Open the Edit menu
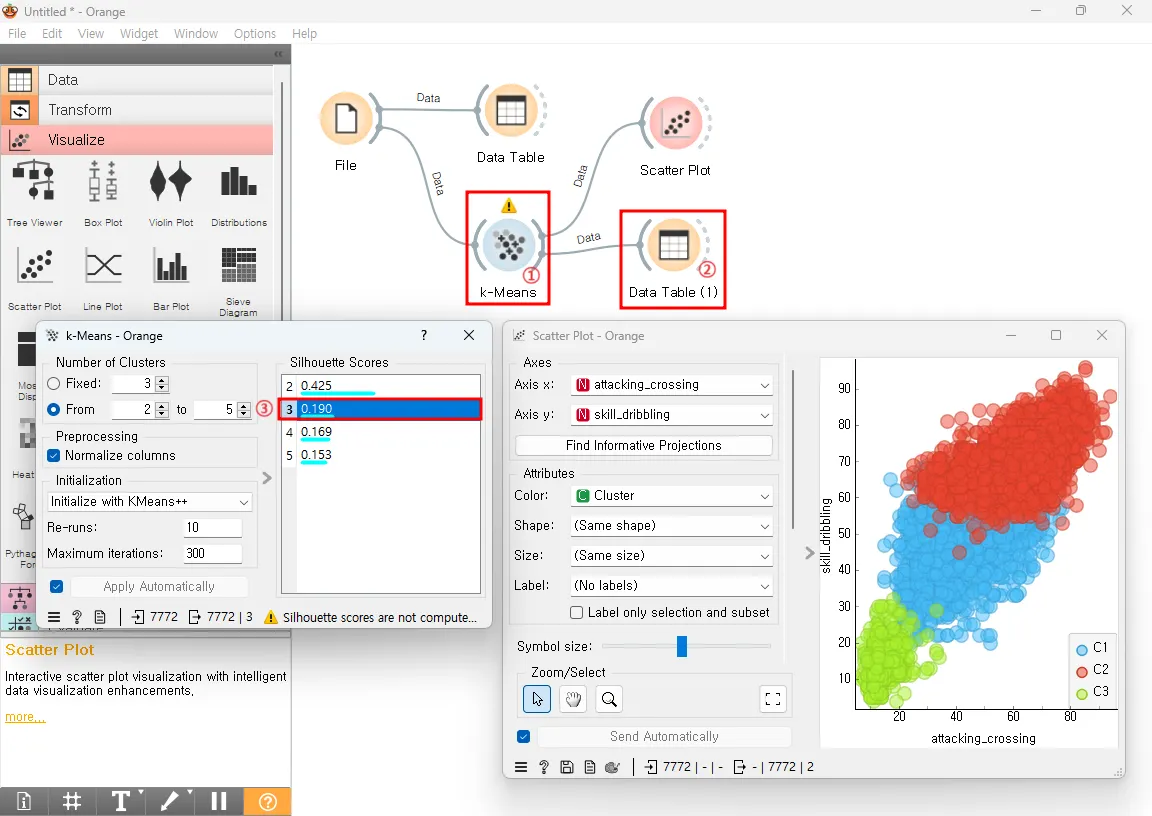The width and height of the screenshot is (1152, 816). 51,34
